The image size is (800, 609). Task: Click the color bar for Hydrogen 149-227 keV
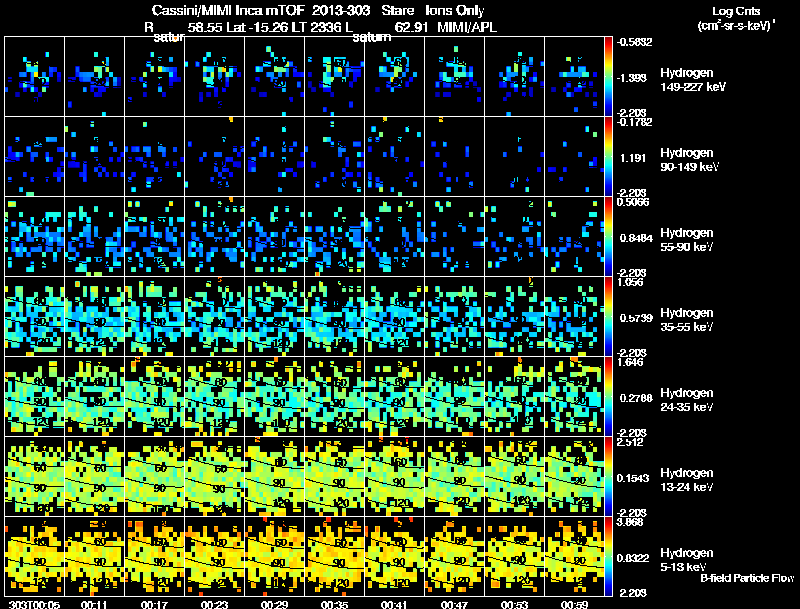point(609,77)
